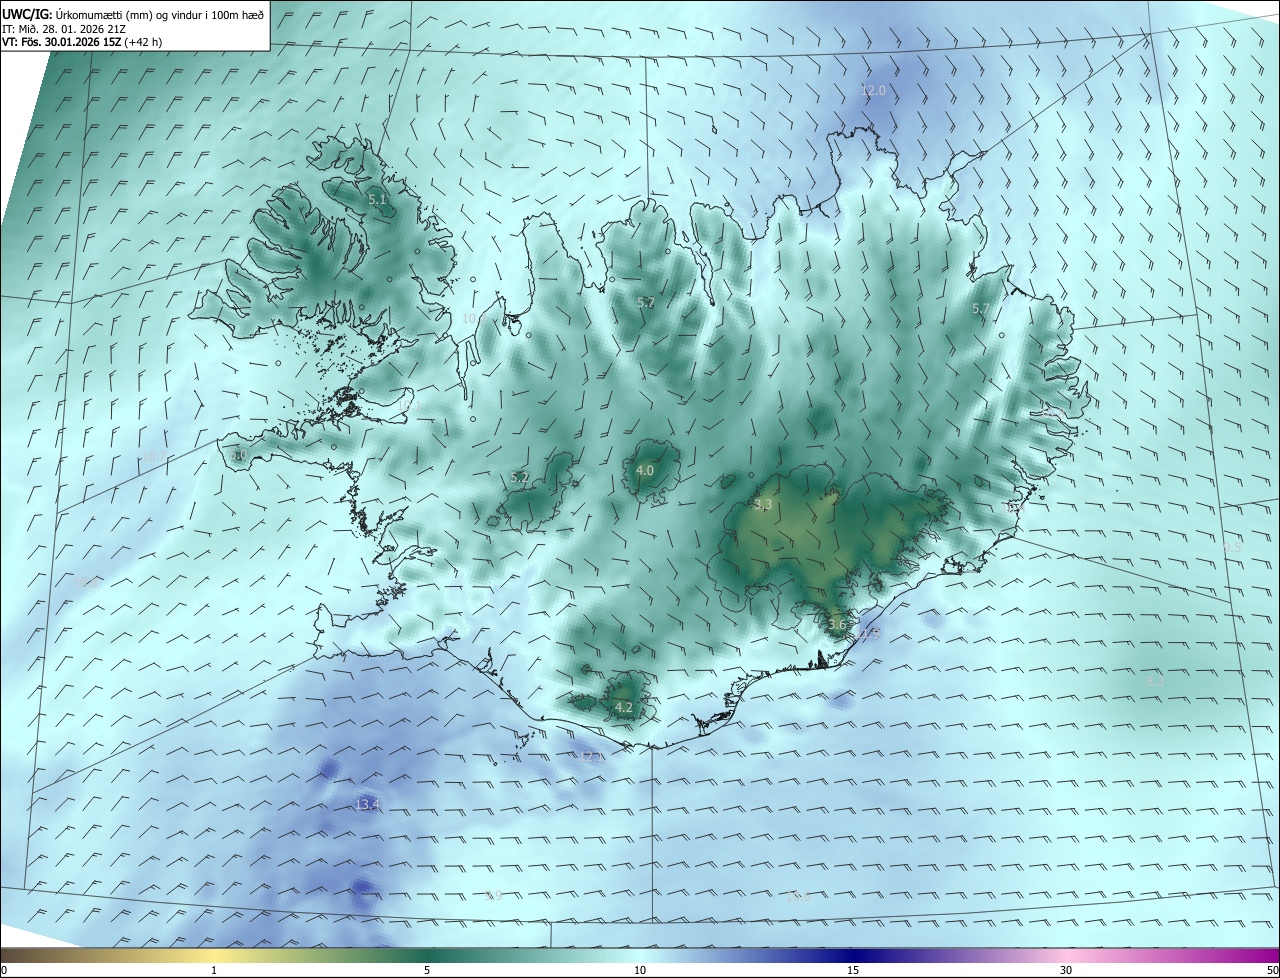Screen dimensions: 1280x978
Task: Click the 12.0 value label north of Iceland
Action: tap(874, 90)
